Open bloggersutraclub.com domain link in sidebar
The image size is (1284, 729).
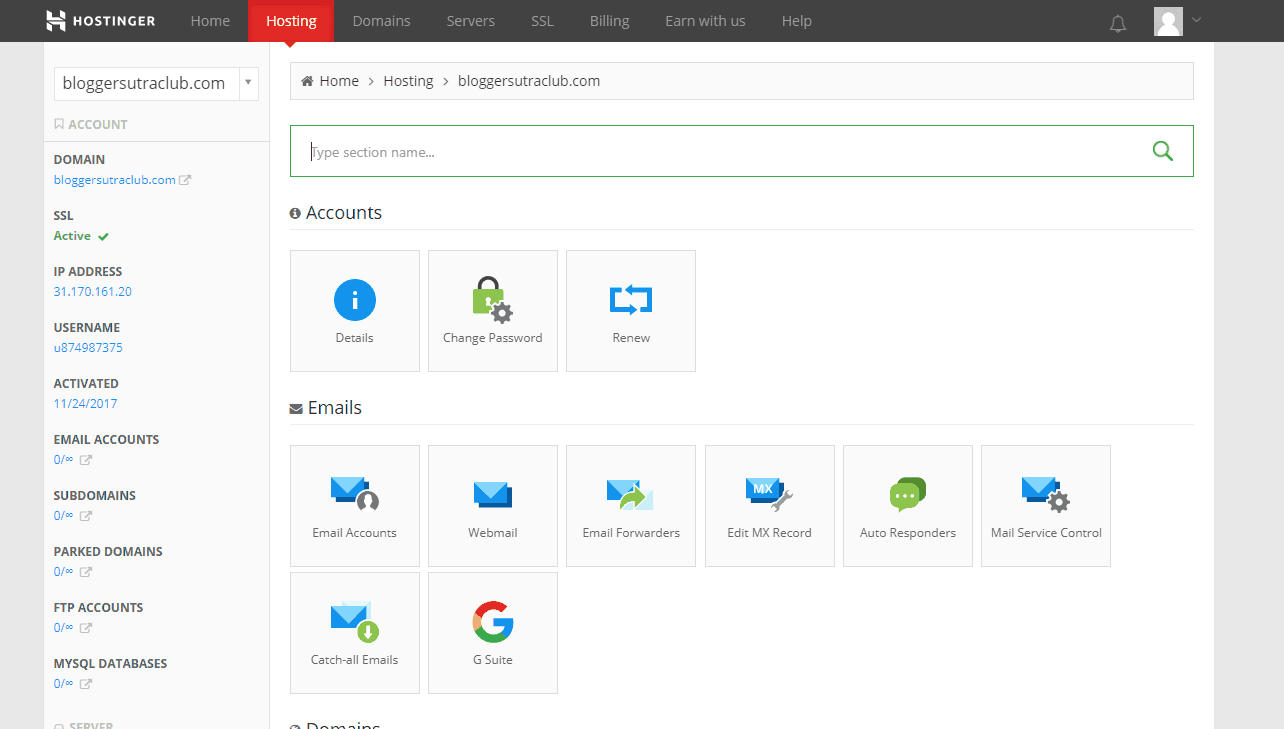(114, 180)
